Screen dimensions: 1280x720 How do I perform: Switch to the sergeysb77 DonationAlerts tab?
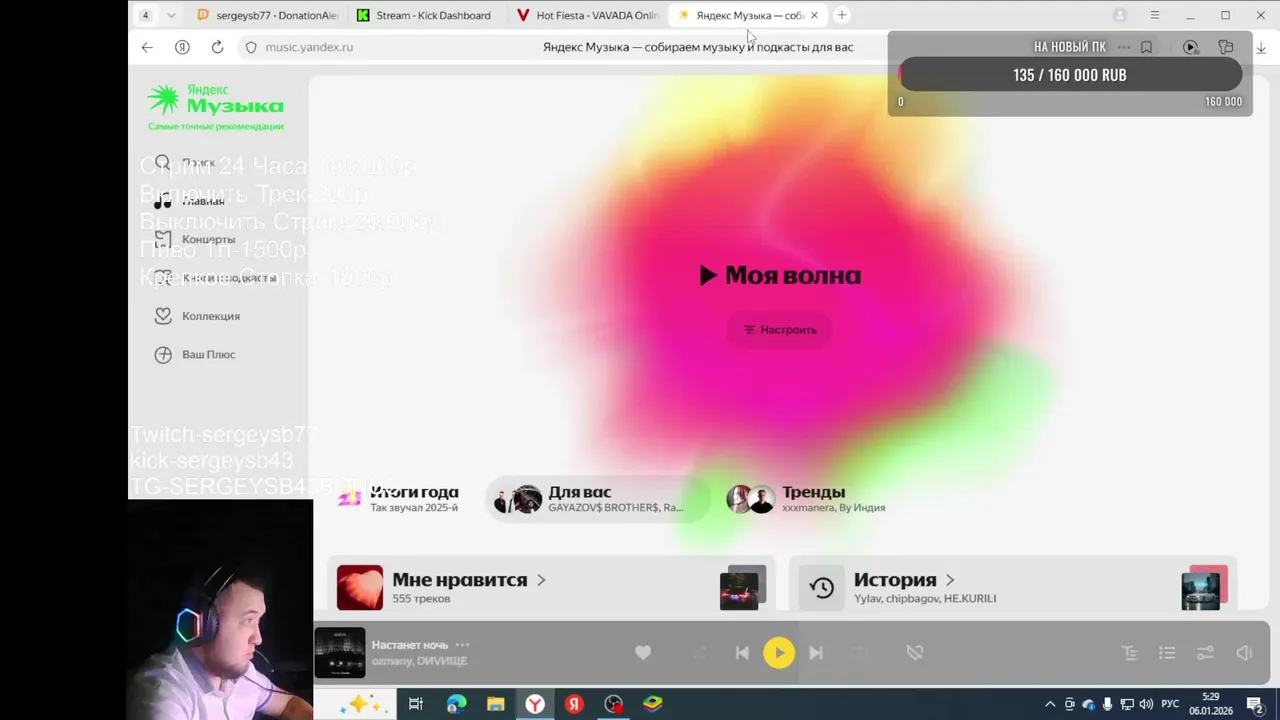[x=268, y=15]
